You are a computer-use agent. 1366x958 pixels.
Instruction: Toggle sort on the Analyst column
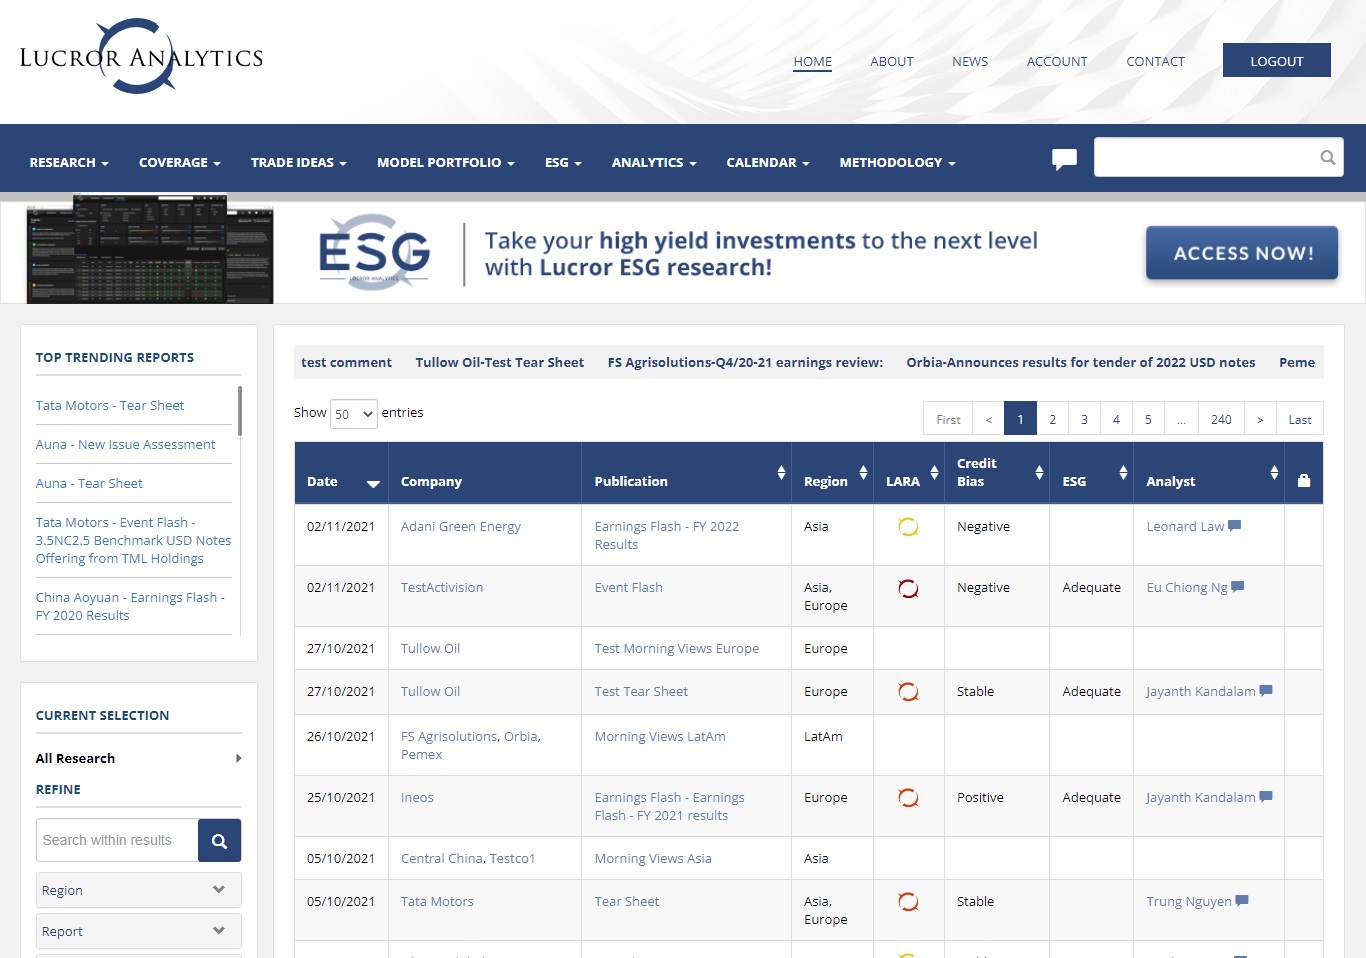click(x=1274, y=473)
